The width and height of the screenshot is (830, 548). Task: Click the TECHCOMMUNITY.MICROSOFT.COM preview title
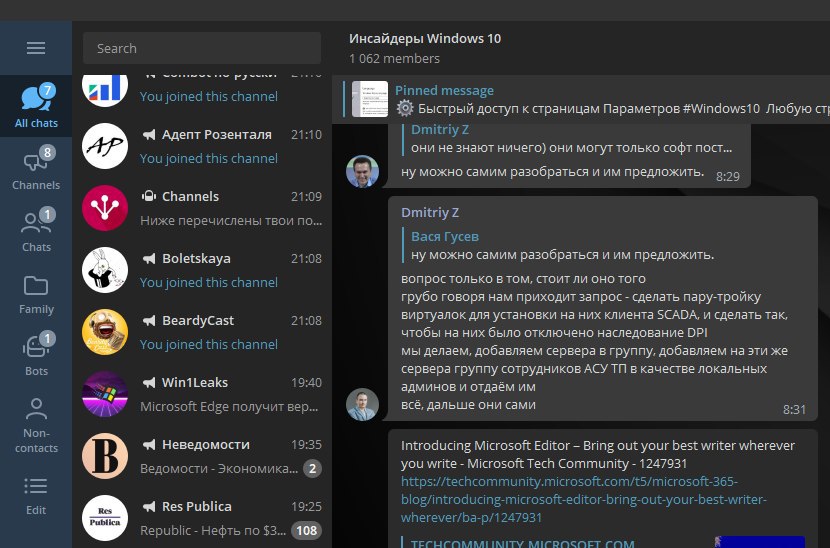tap(522, 543)
